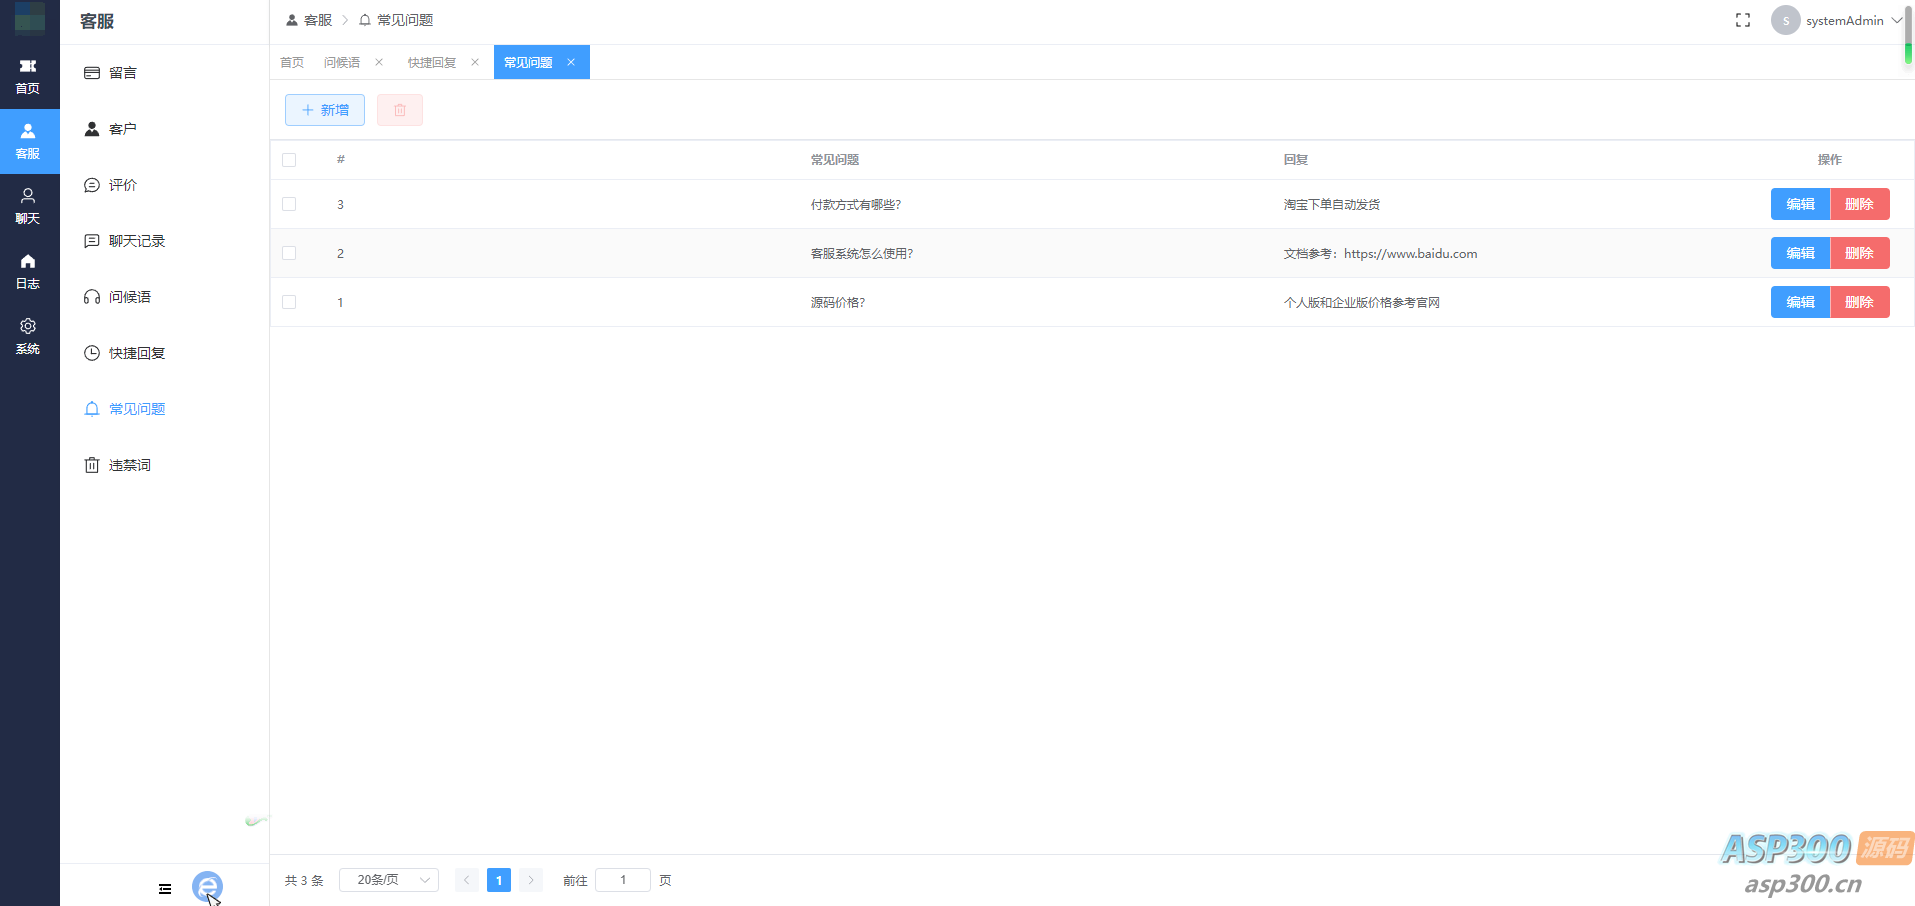Enter fullscreen using the top-right icon
This screenshot has height=906, width=1915.
click(1743, 19)
